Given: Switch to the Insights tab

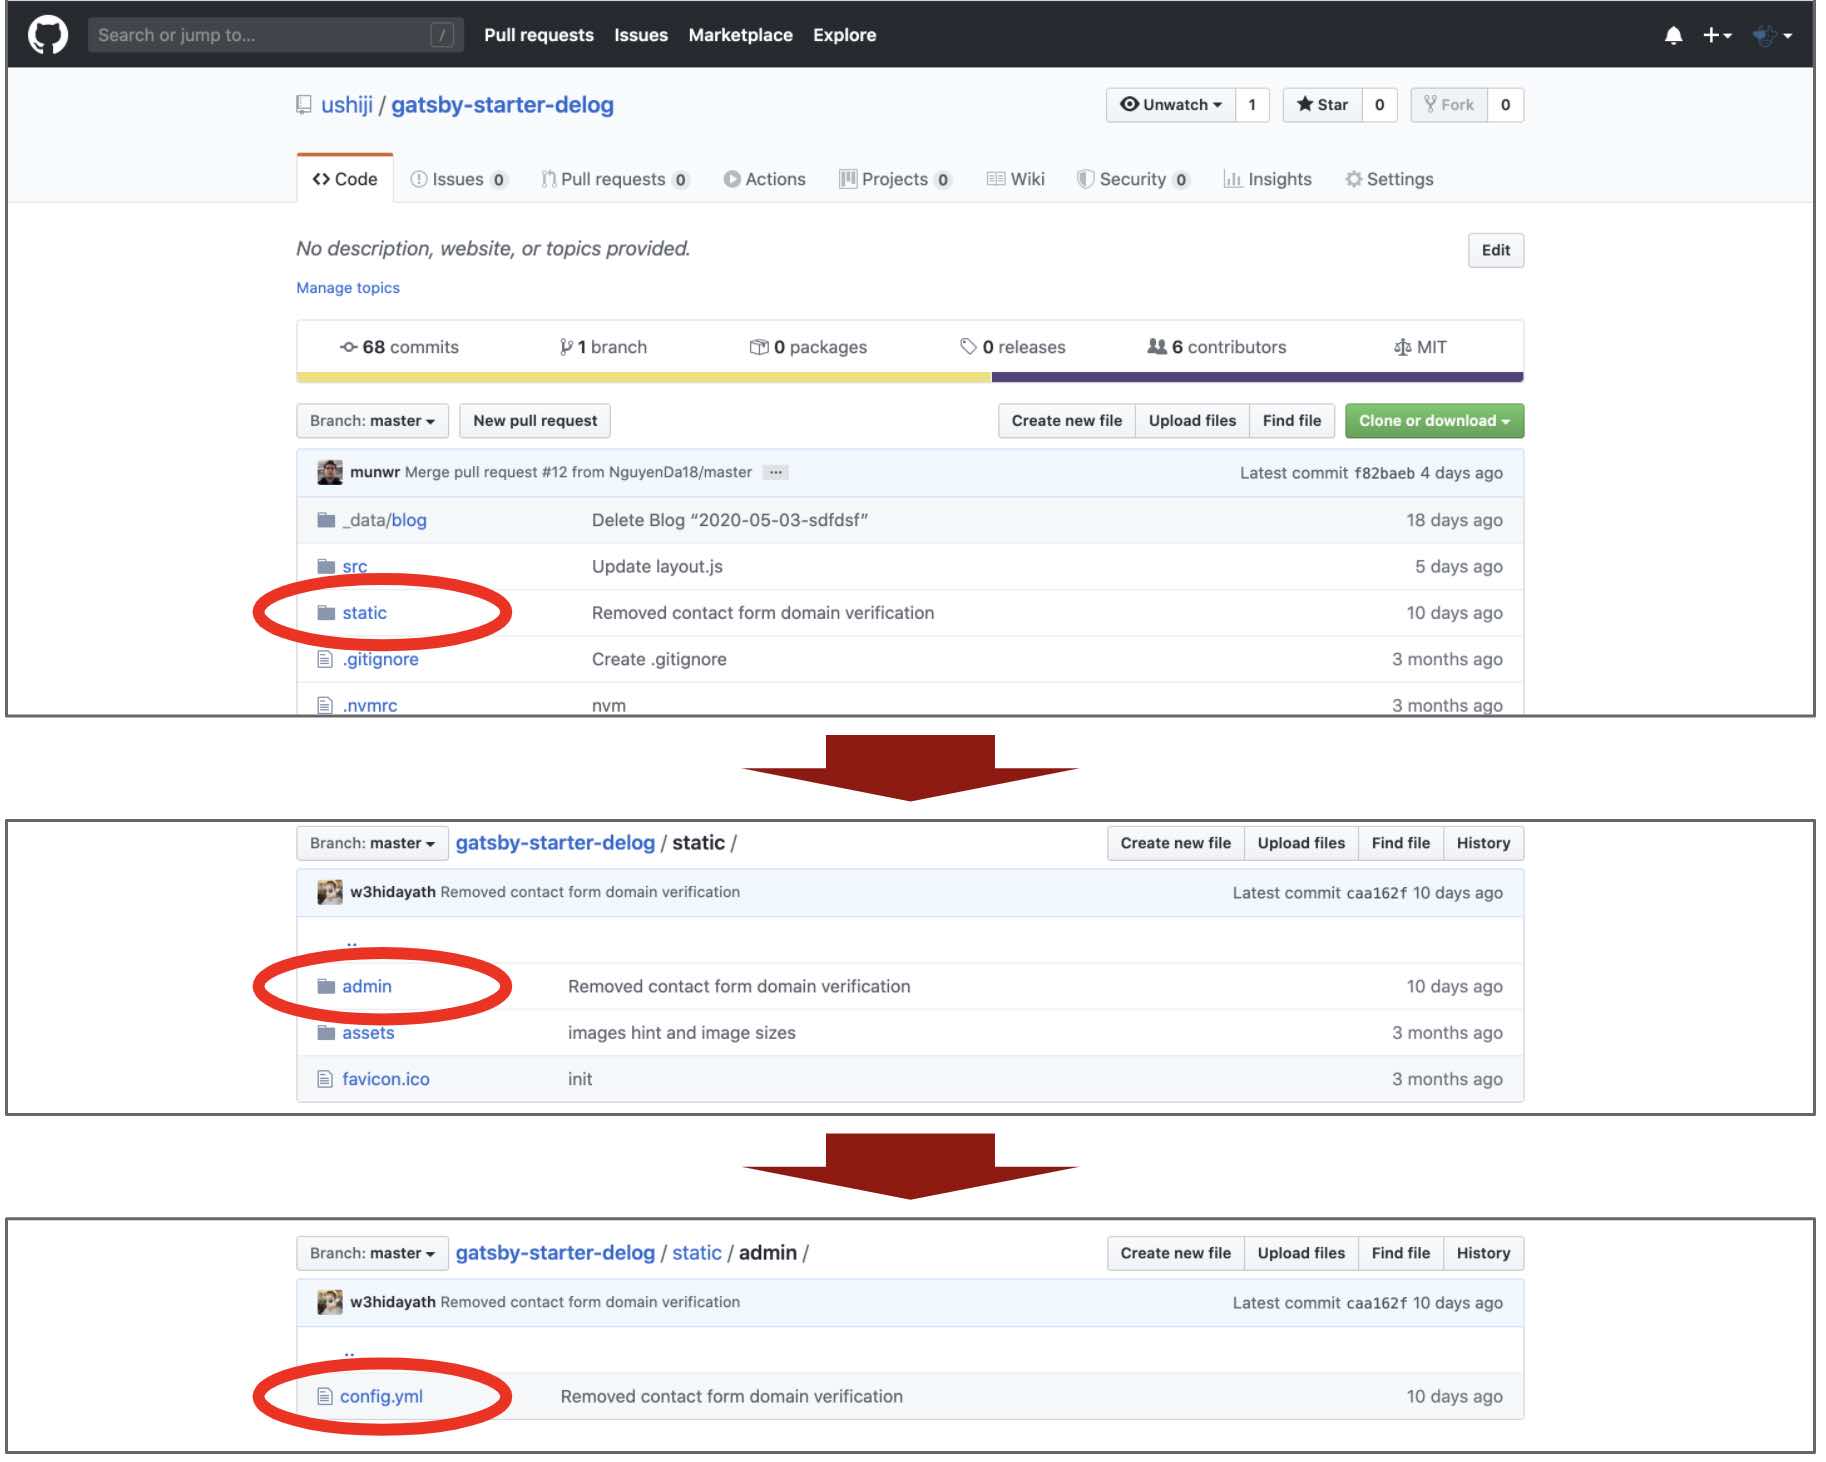Looking at the screenshot, I should pos(1268,179).
